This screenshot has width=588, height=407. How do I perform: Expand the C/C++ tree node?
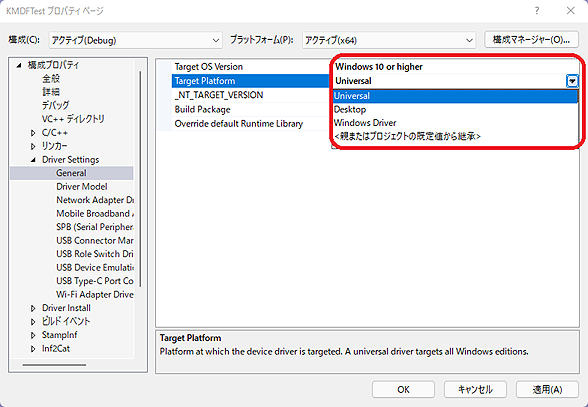33,133
